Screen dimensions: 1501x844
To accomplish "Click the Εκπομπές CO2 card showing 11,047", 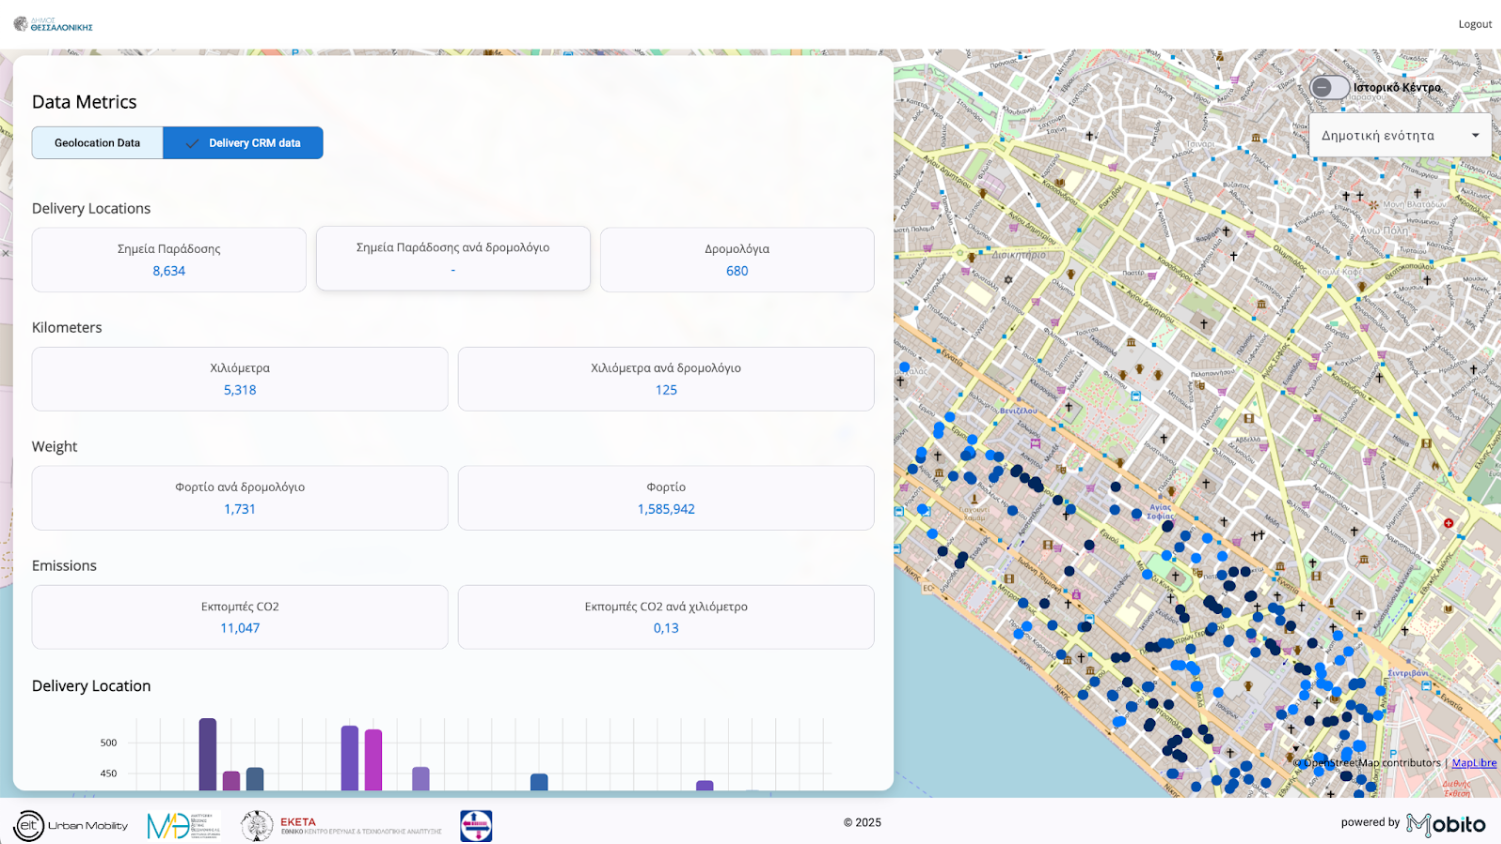I will (240, 617).
